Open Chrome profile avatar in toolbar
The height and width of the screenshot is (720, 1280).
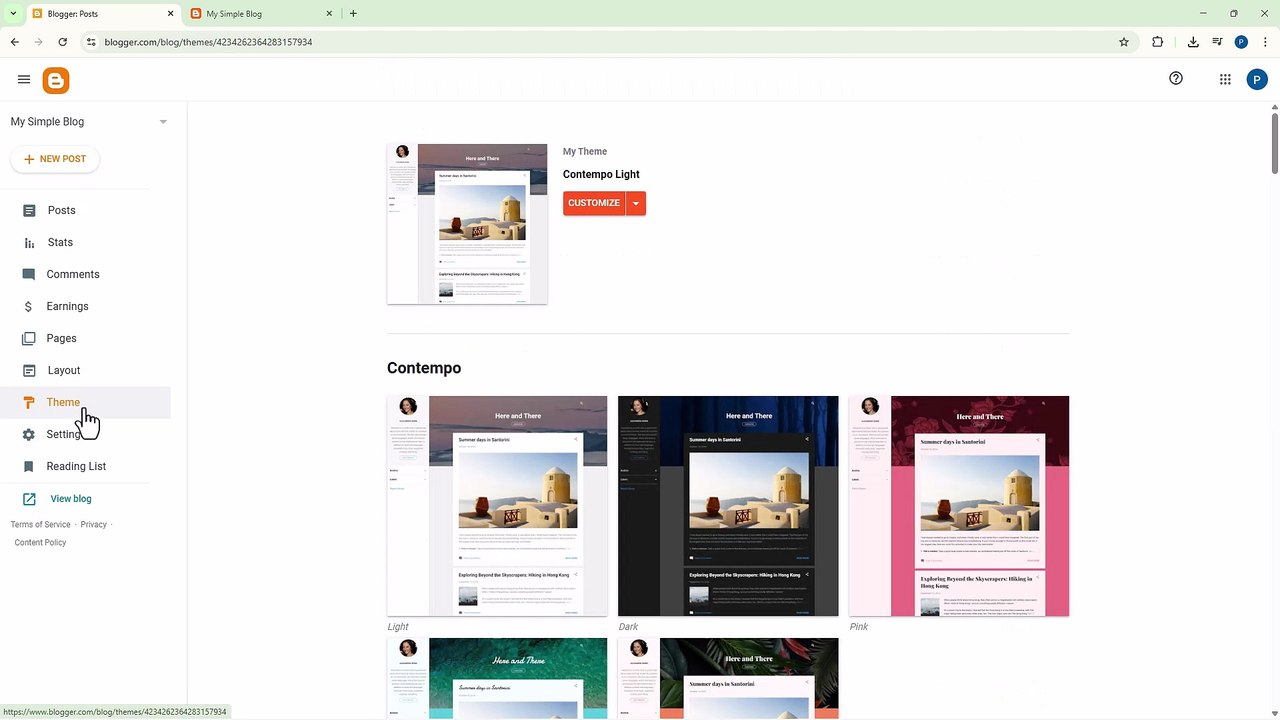pos(1241,42)
